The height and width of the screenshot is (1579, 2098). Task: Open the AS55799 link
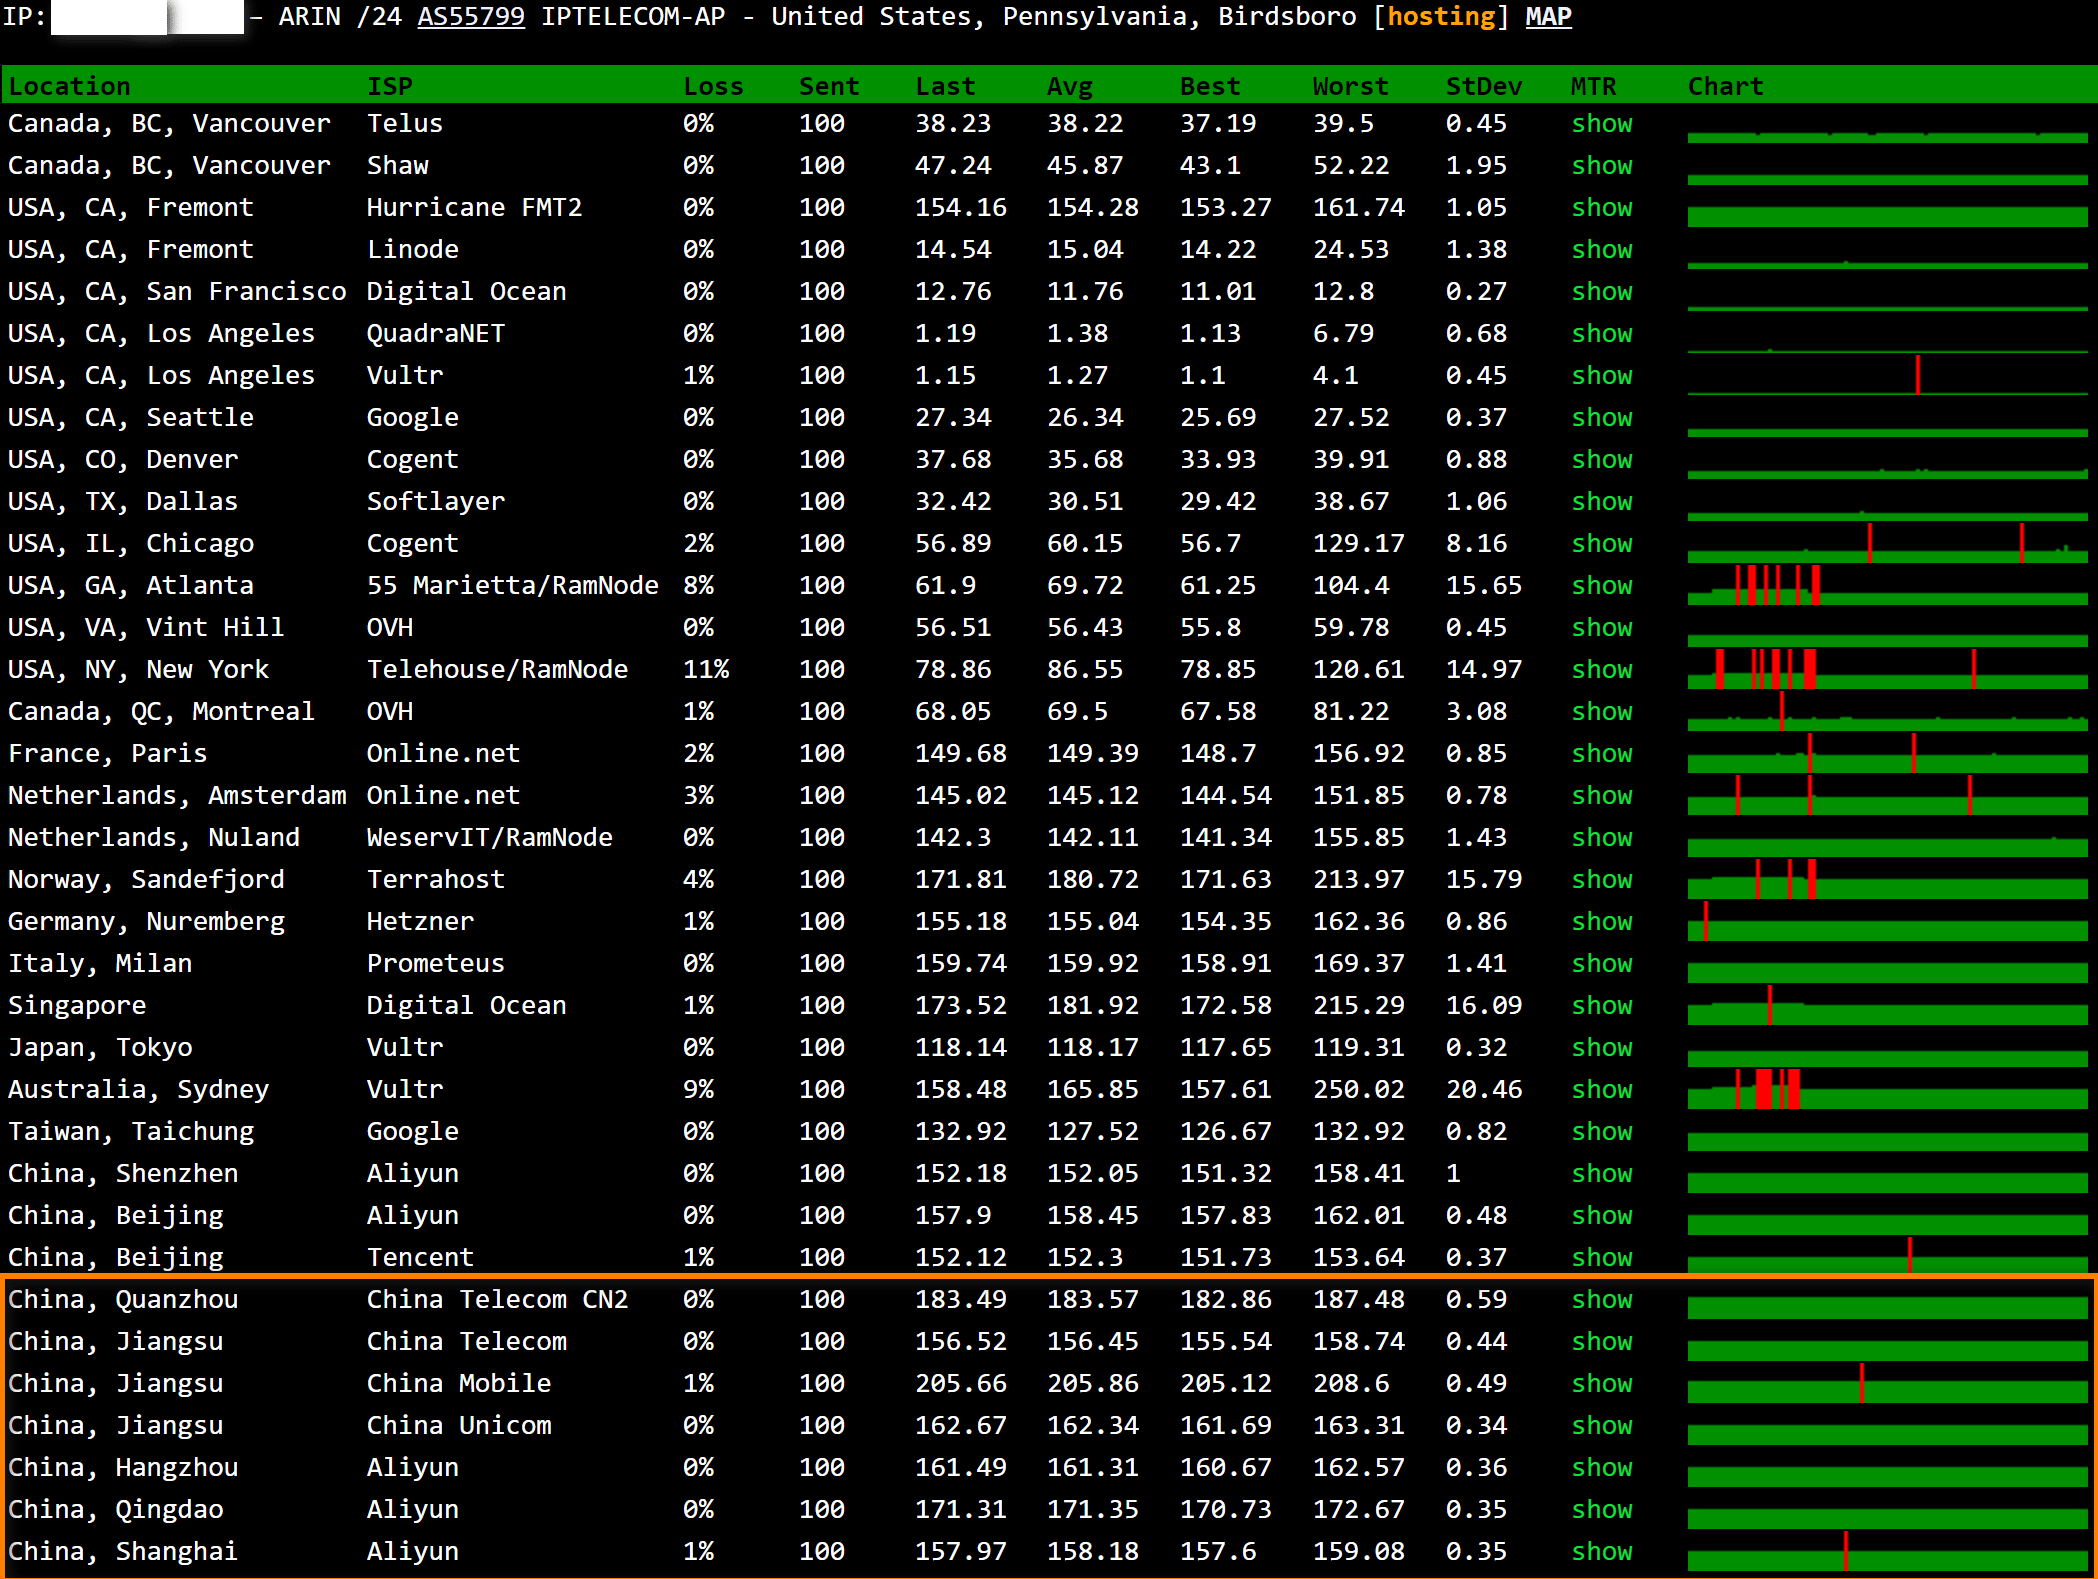(x=470, y=17)
